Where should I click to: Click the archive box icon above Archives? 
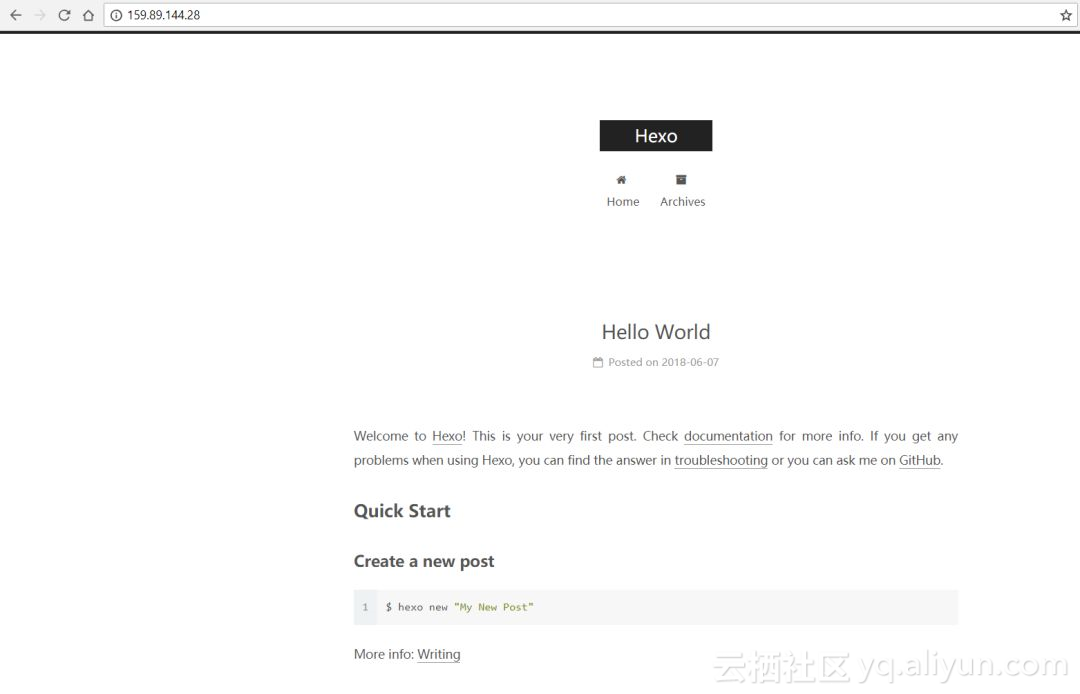click(681, 180)
